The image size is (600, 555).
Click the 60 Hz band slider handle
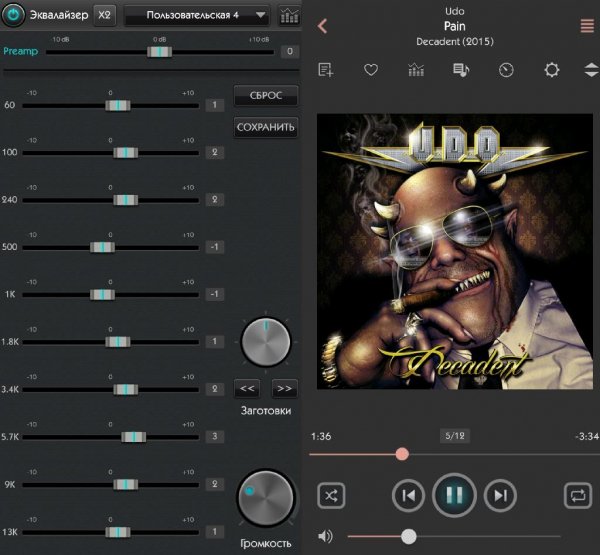pos(118,105)
